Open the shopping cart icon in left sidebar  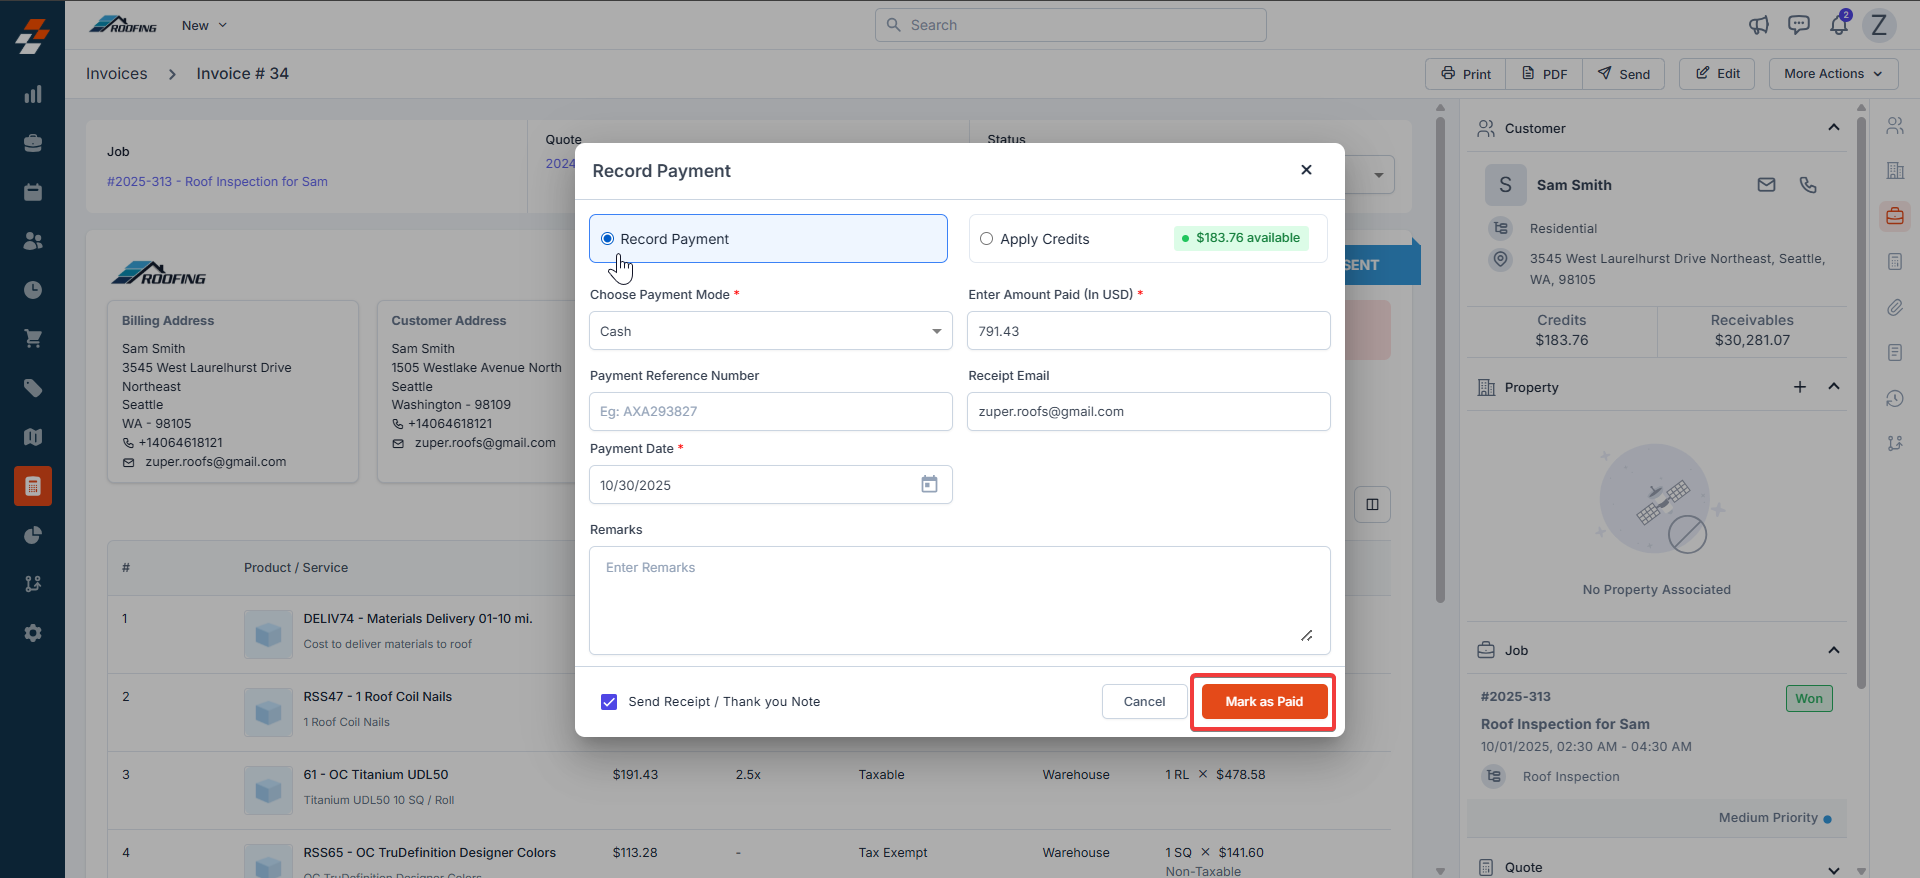click(33, 339)
